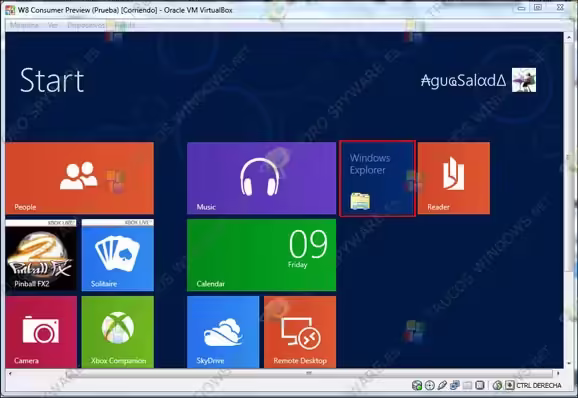Image resolution: width=578 pixels, height=398 pixels.
Task: Open the Máquina menu
Action: (24, 25)
